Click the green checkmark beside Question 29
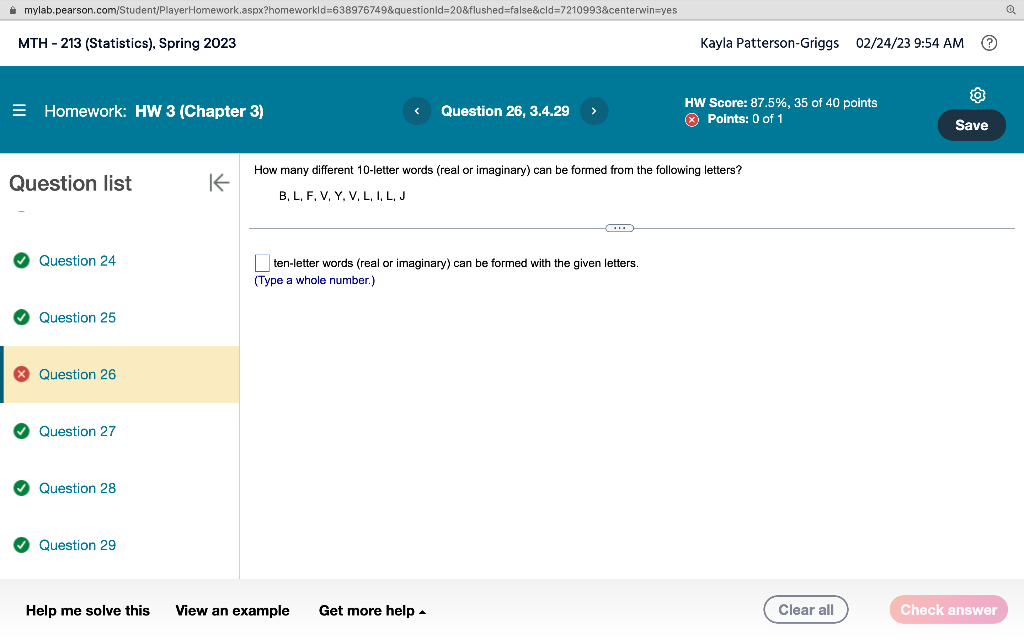1024x640 pixels. [x=21, y=545]
